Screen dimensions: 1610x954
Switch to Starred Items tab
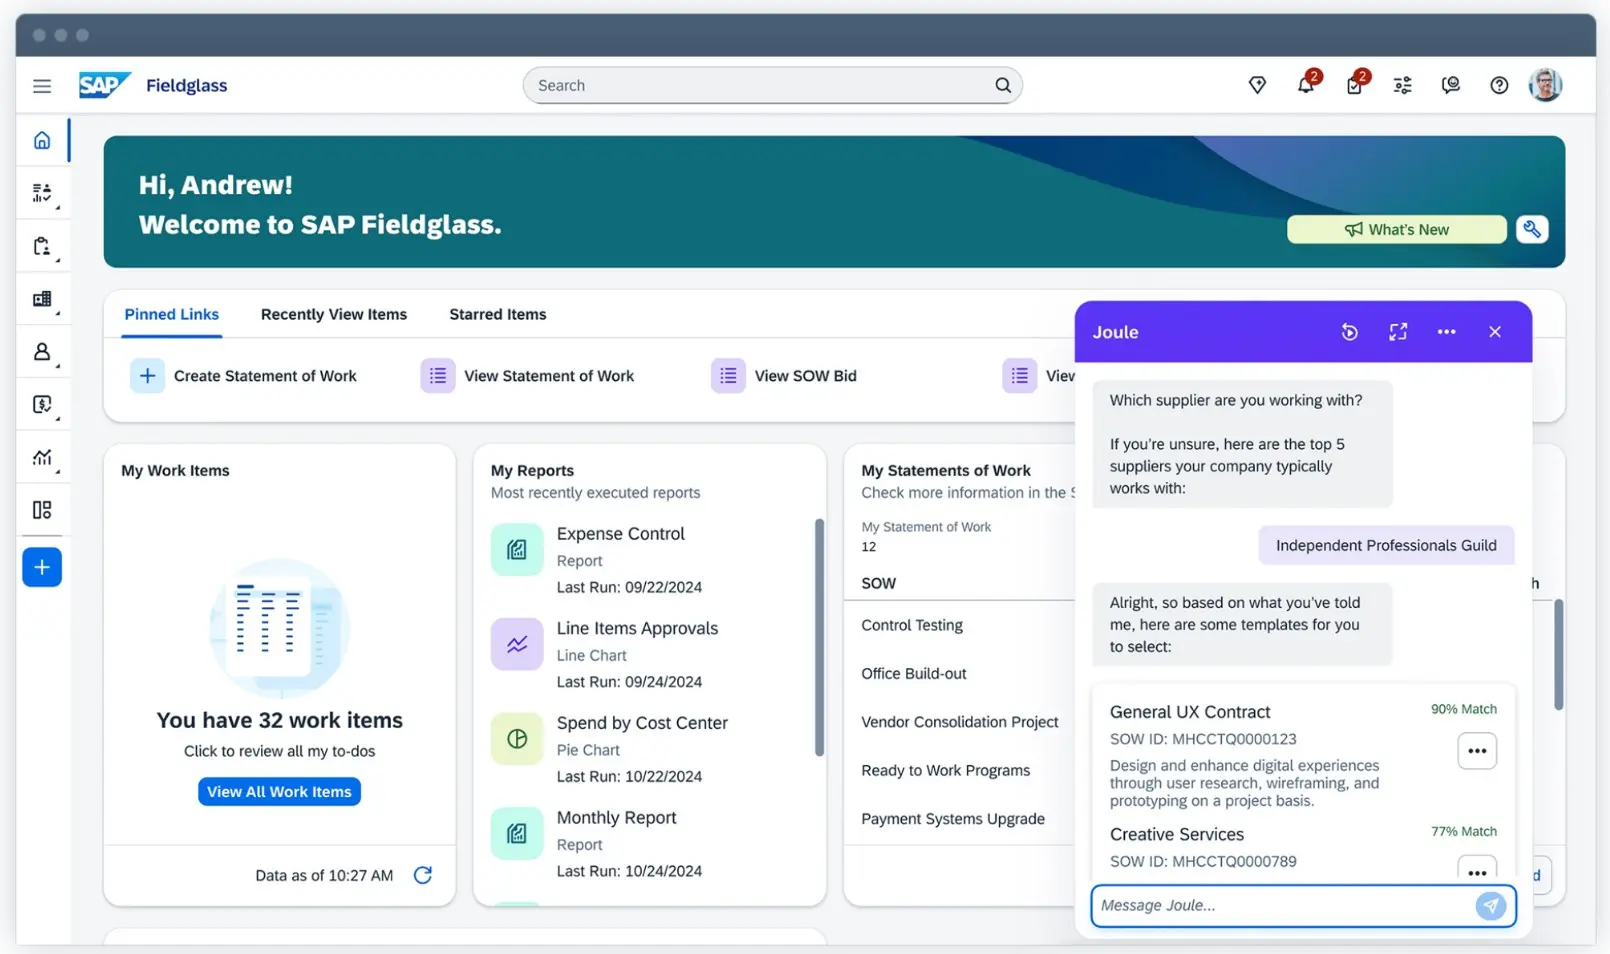click(x=497, y=314)
